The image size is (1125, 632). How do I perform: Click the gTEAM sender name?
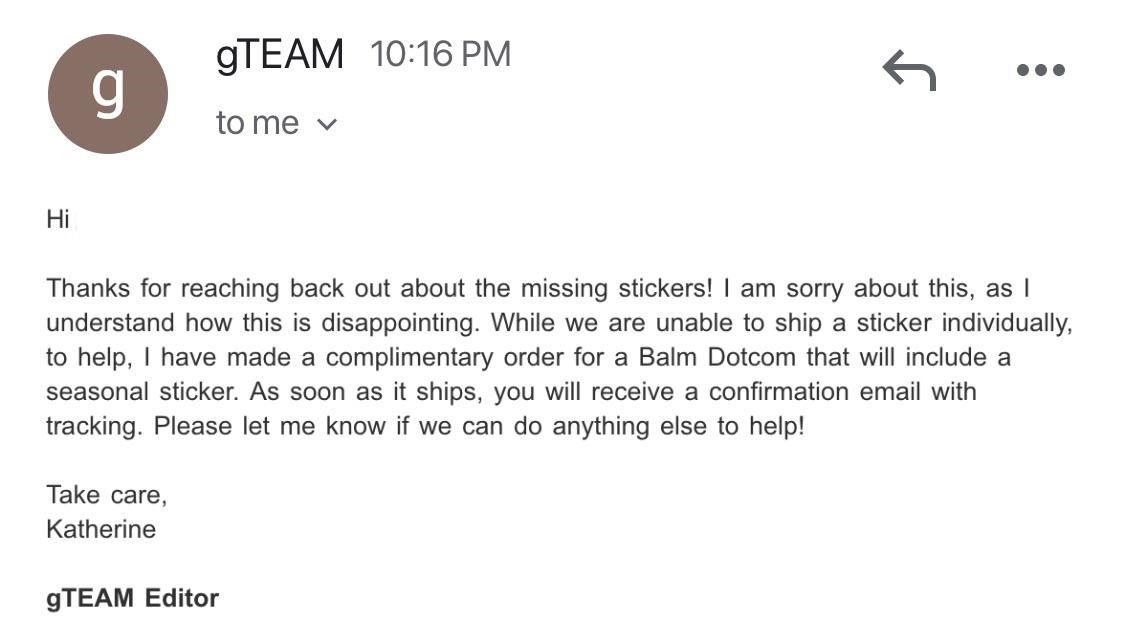[280, 54]
